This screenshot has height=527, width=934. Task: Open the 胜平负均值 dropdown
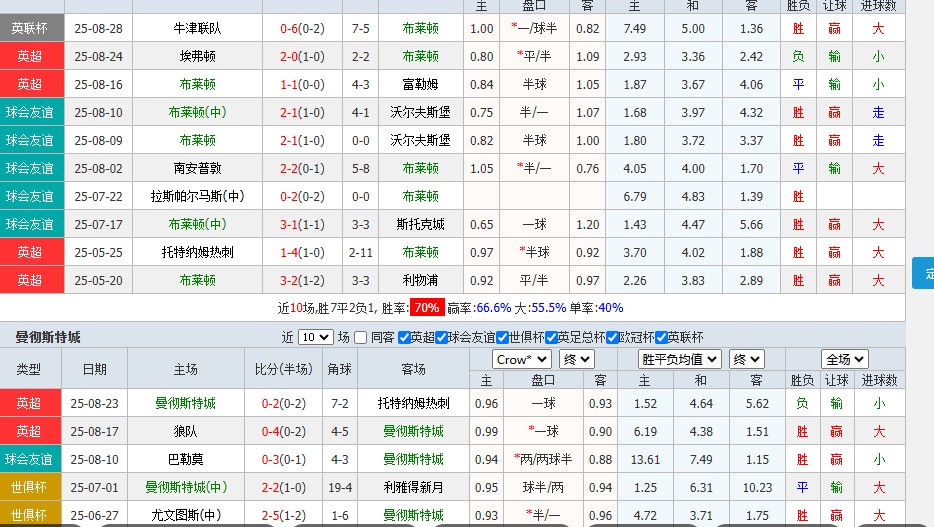tap(680, 359)
